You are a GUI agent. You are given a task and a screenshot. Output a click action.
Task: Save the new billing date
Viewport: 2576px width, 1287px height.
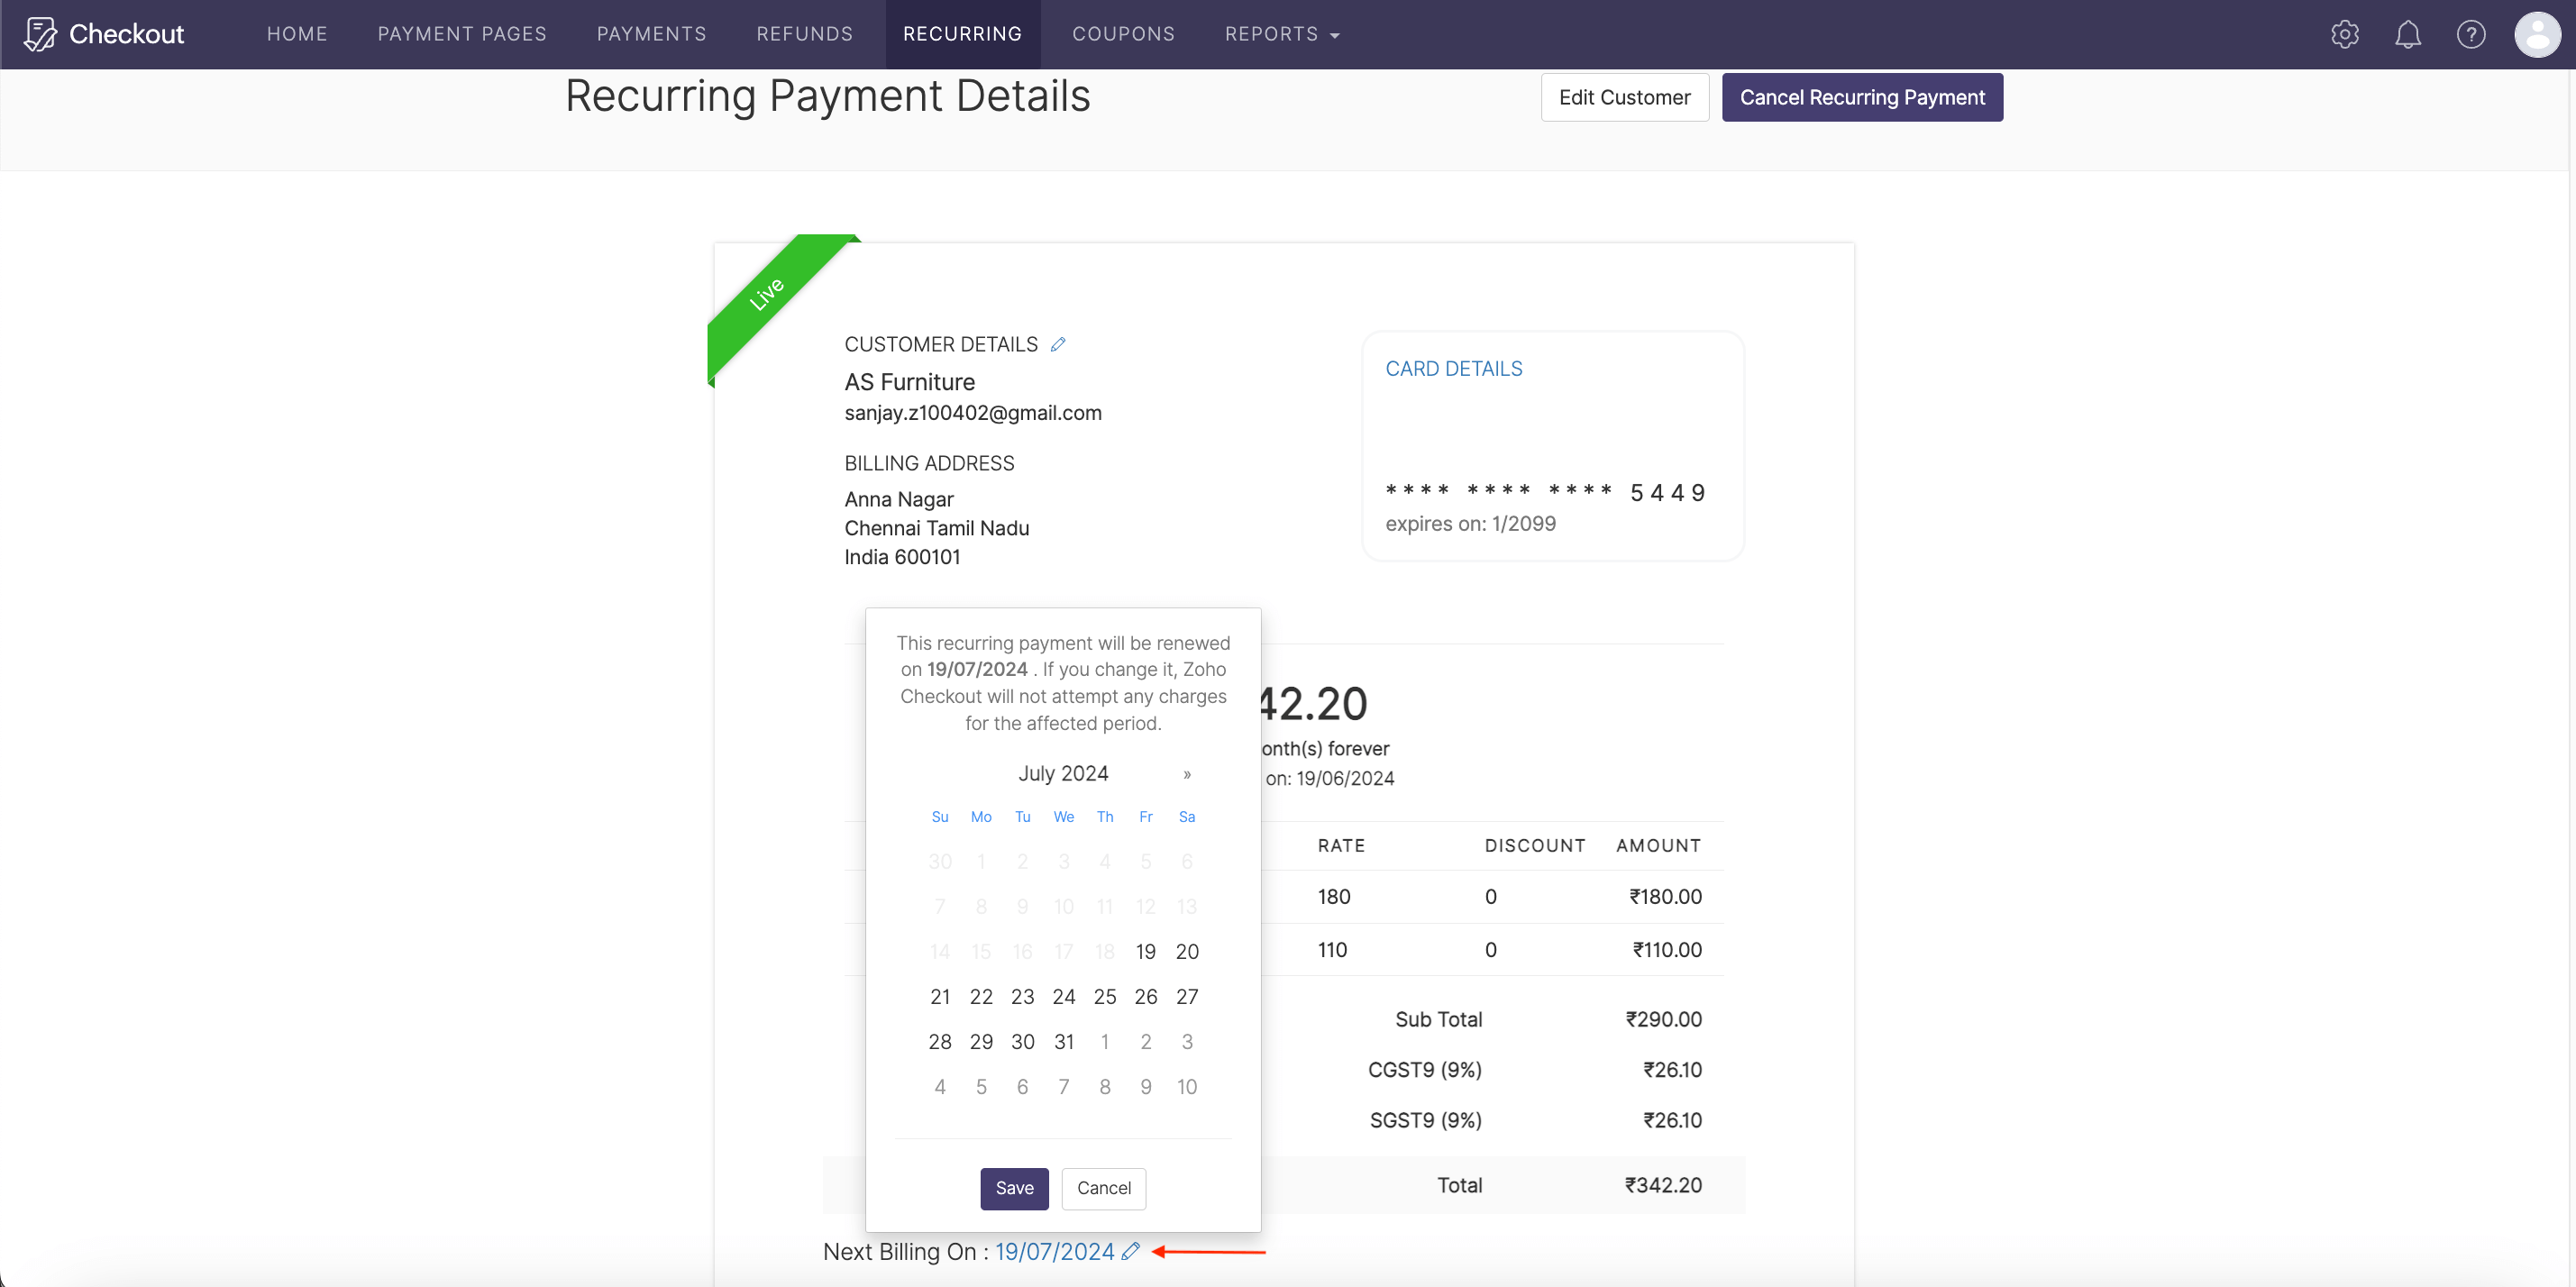1013,1188
